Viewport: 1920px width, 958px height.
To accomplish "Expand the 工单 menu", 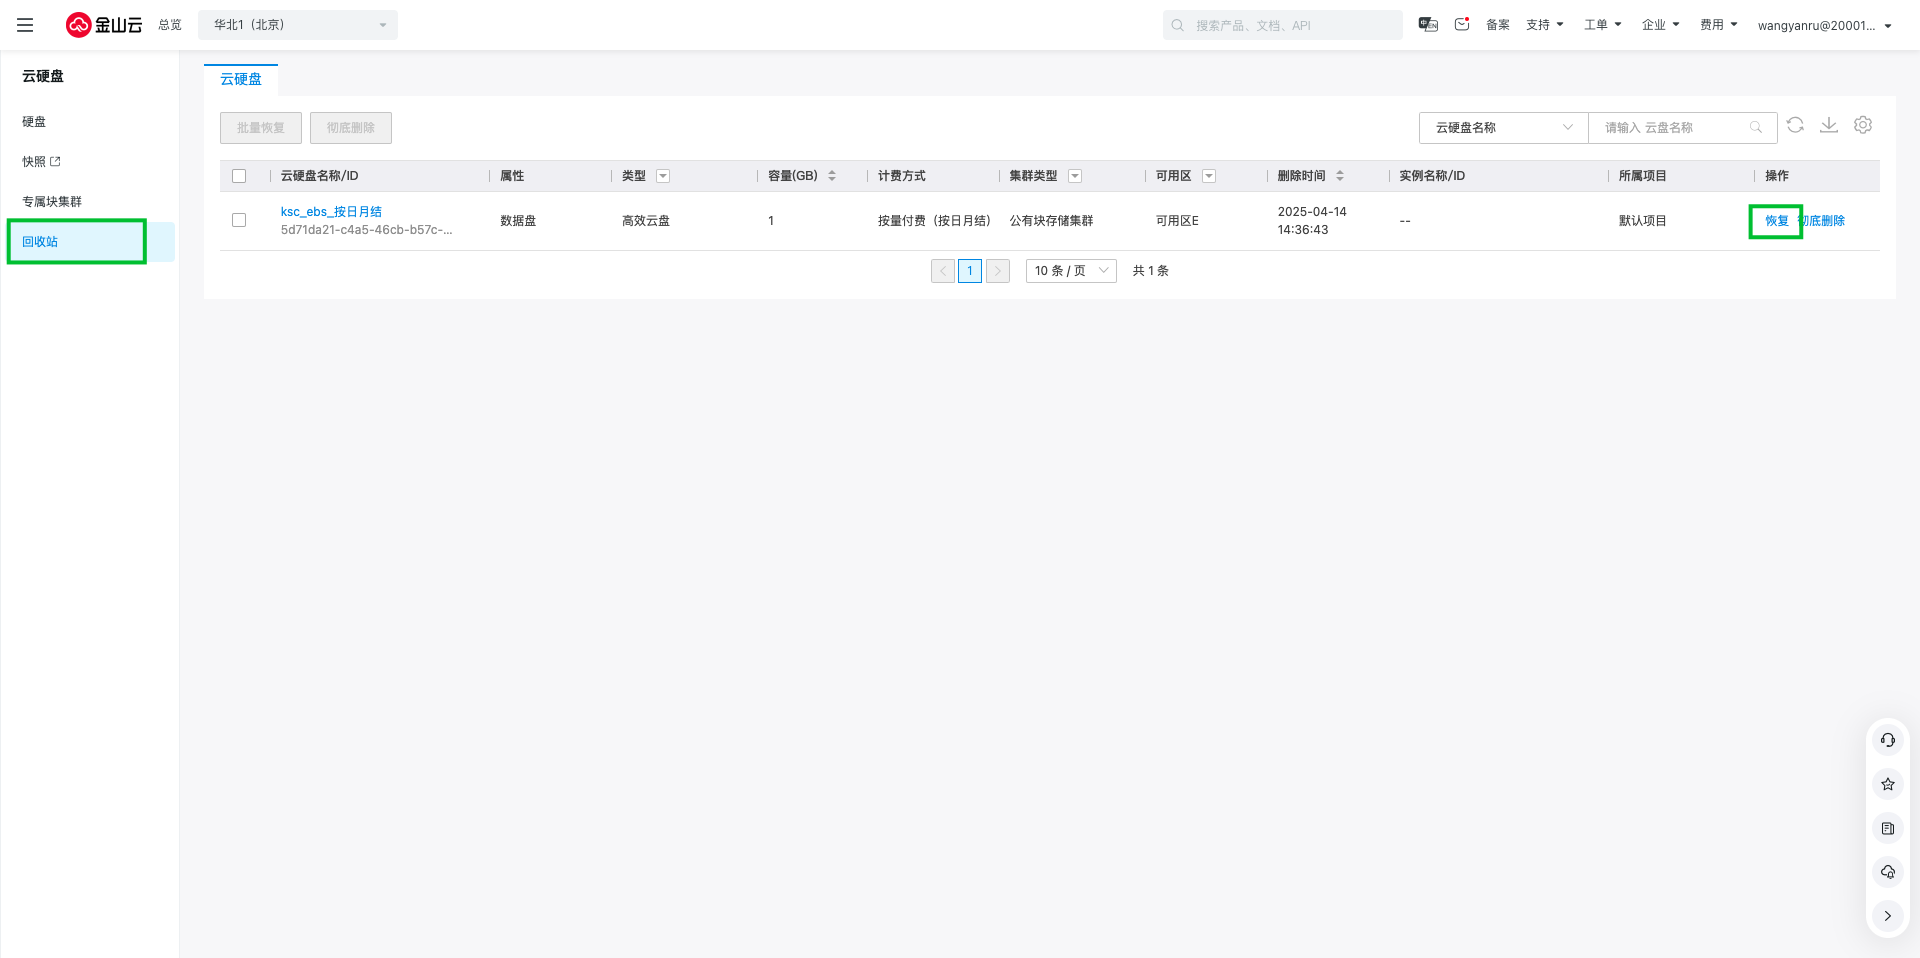I will (1603, 25).
